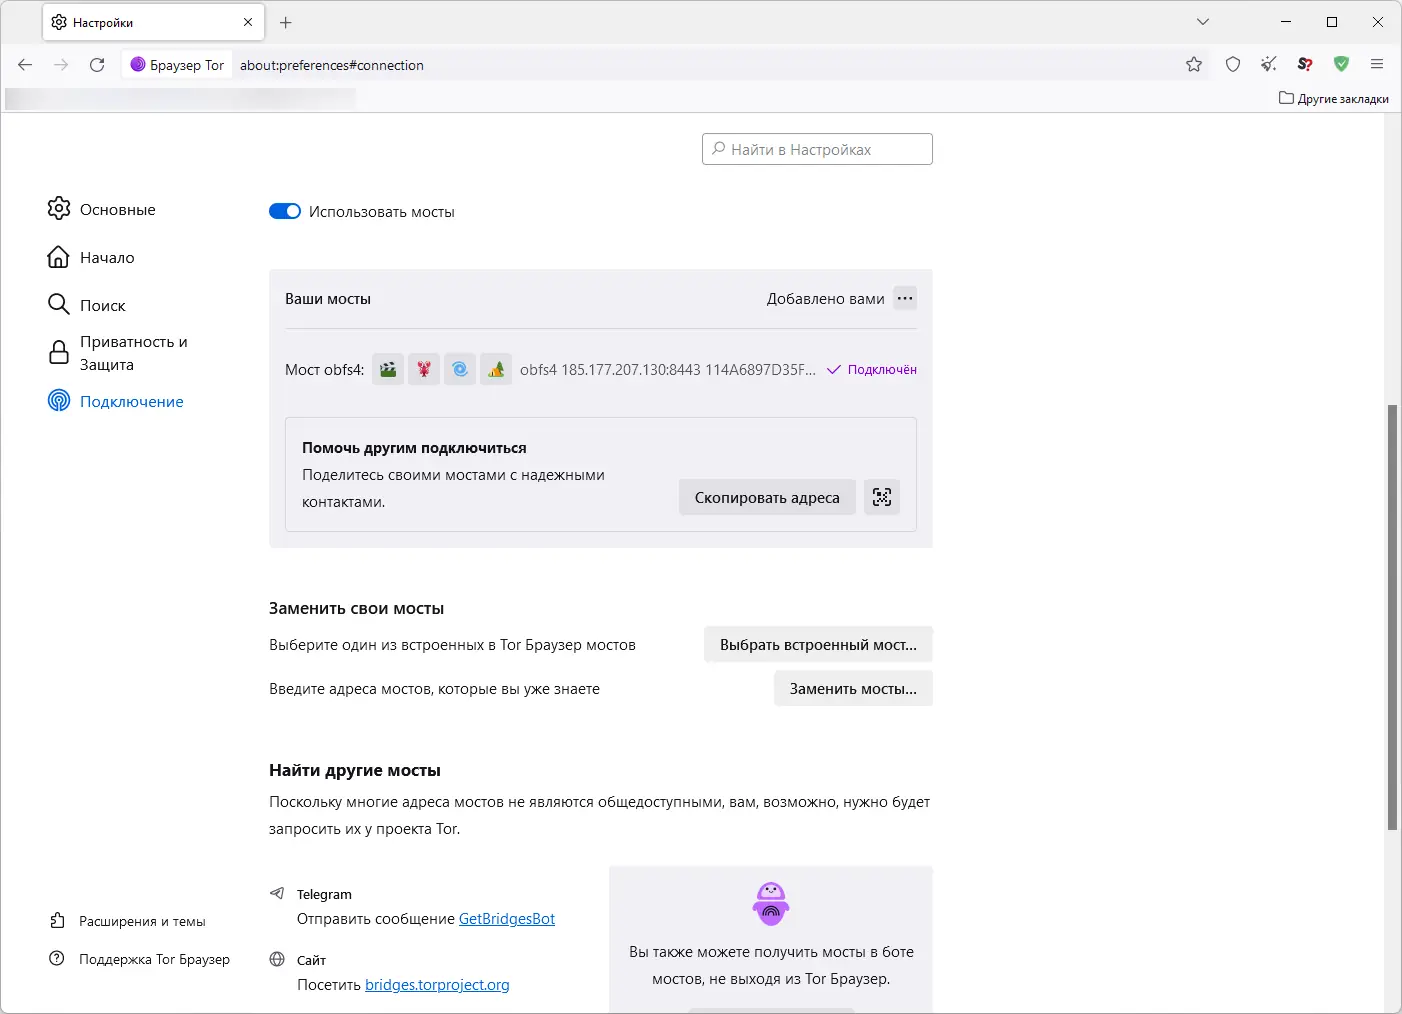This screenshot has width=1402, height=1014.
Task: Open the Другие закладки bookmarks folder
Action: pyautogui.click(x=1334, y=98)
